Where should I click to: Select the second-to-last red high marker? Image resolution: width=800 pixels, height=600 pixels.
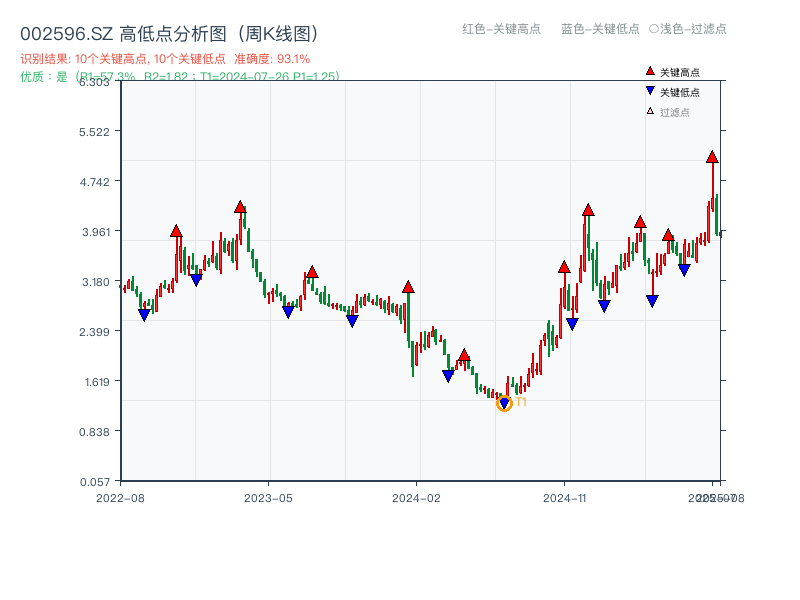(668, 235)
